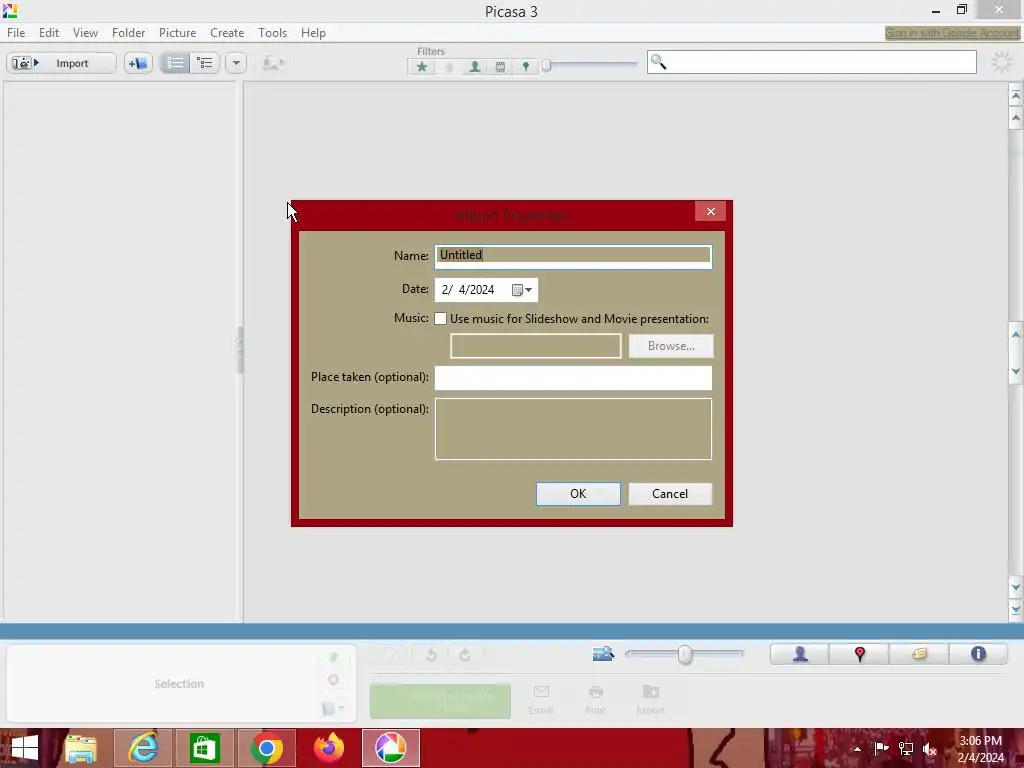Click rotate counter-clockwise icon
This screenshot has width=1024, height=768.
(431, 655)
